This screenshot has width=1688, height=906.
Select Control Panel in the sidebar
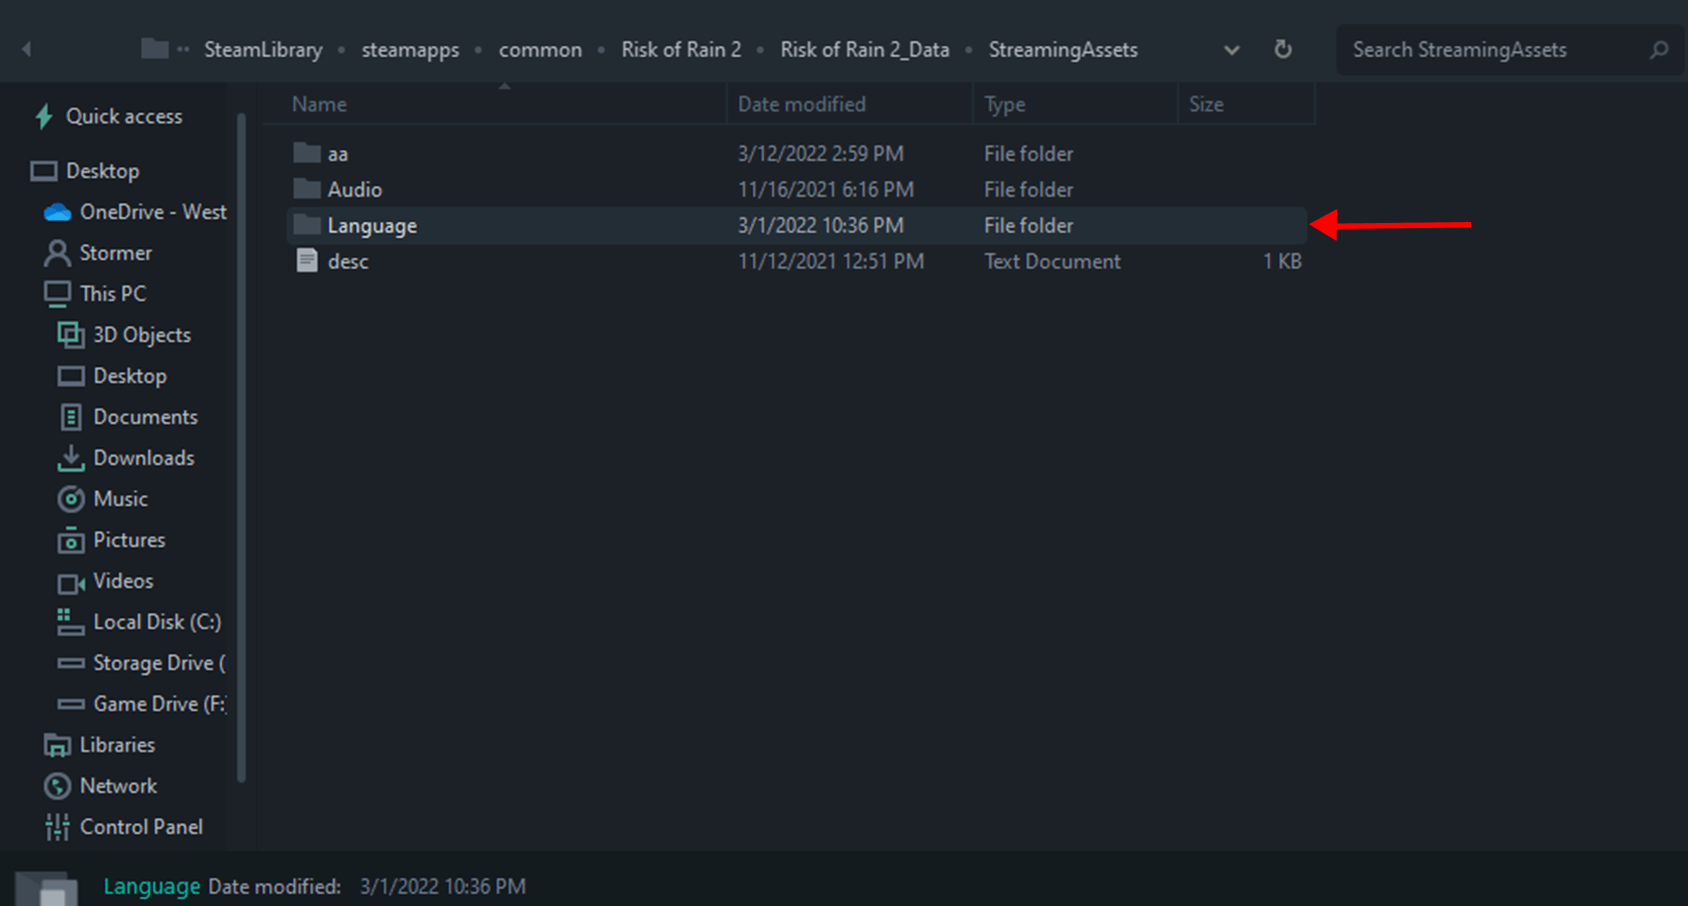[x=141, y=827]
